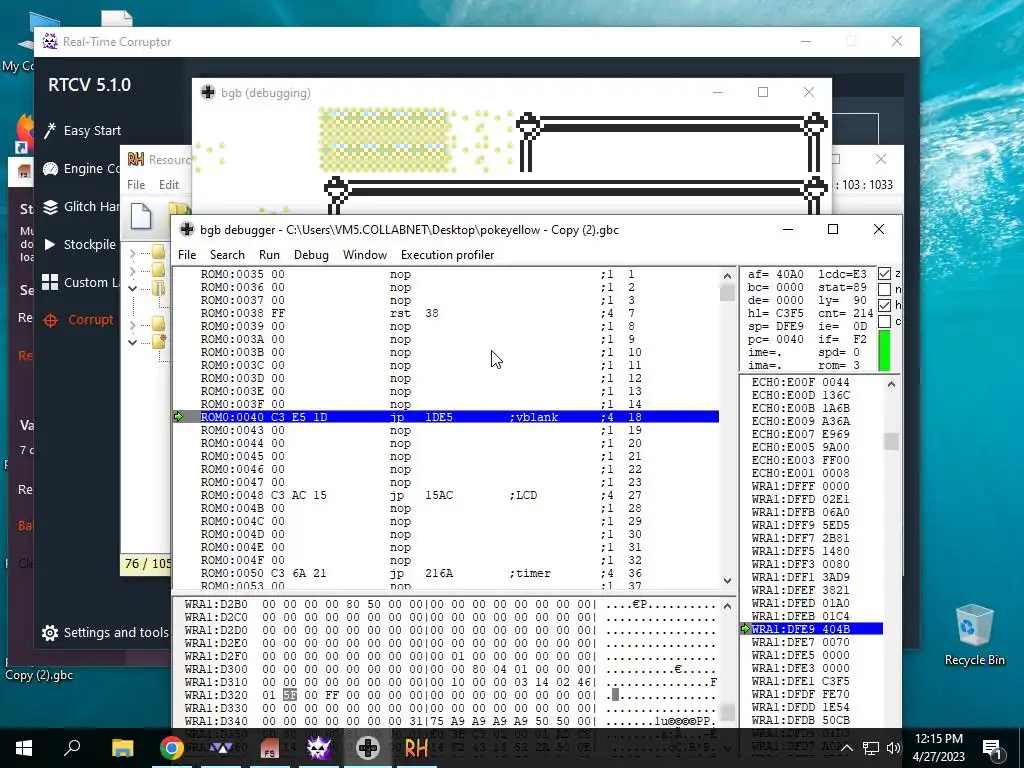Open the Execution profiler menu
1024x768 pixels.
point(447,255)
